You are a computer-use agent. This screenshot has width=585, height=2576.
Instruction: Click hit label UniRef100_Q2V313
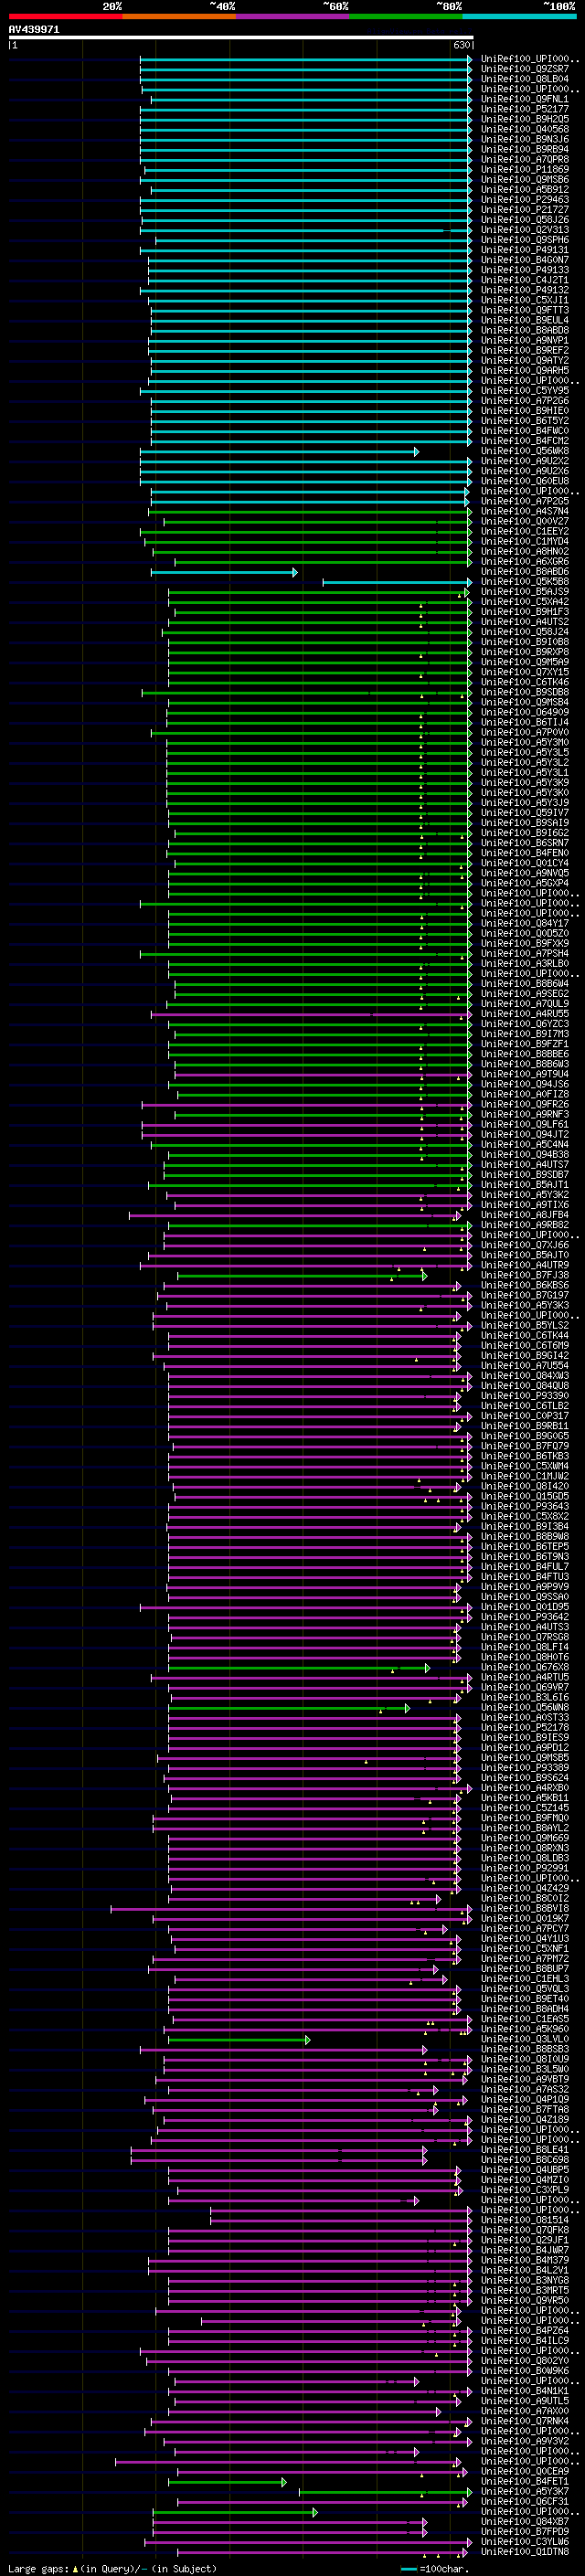tap(525, 230)
